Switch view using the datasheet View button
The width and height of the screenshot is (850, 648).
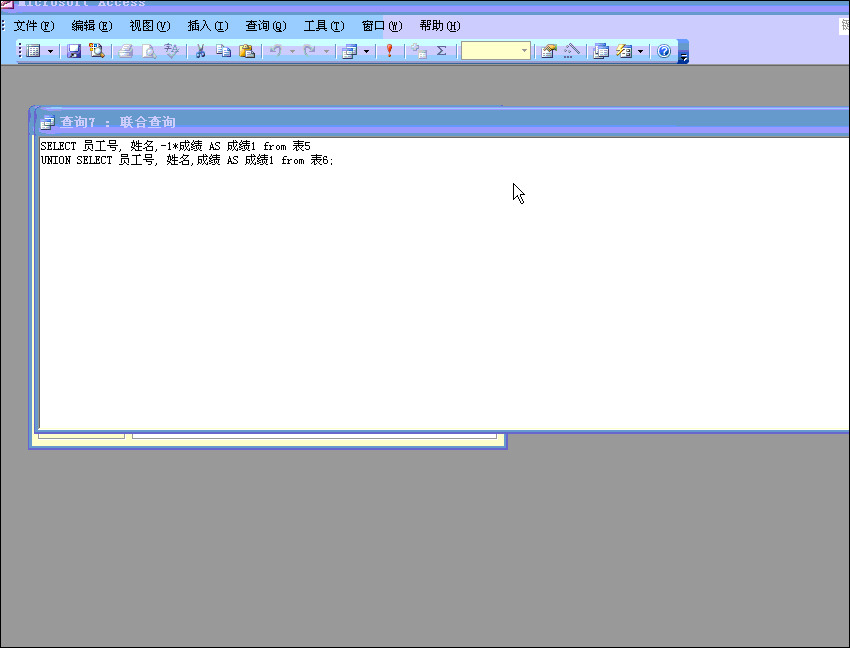pyautogui.click(x=33, y=51)
